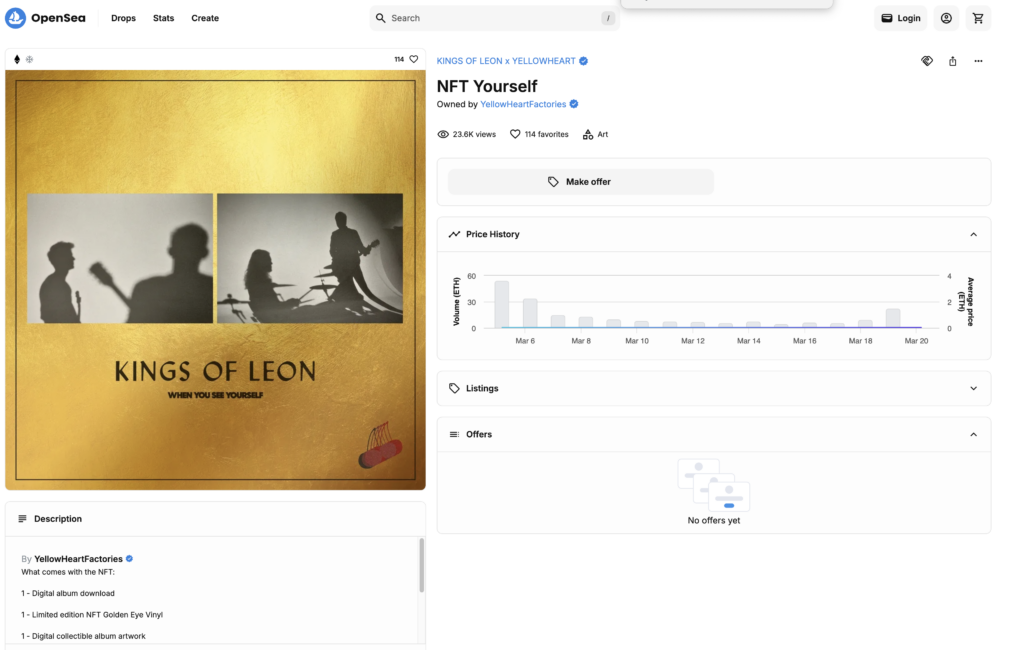
Task: Click the NFT Yourself title
Action: [487, 86]
